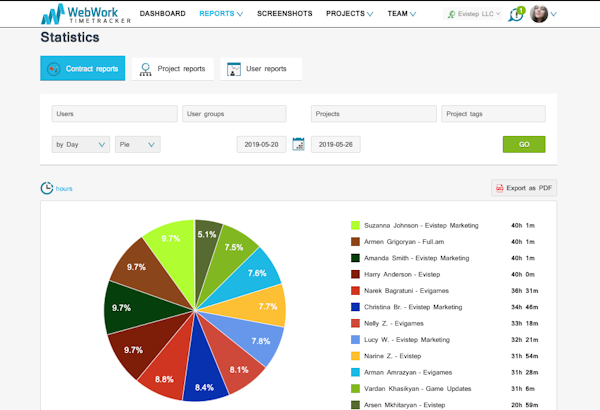Select 'Arman Amrazyan - Evigames' legend entry

coord(408,372)
